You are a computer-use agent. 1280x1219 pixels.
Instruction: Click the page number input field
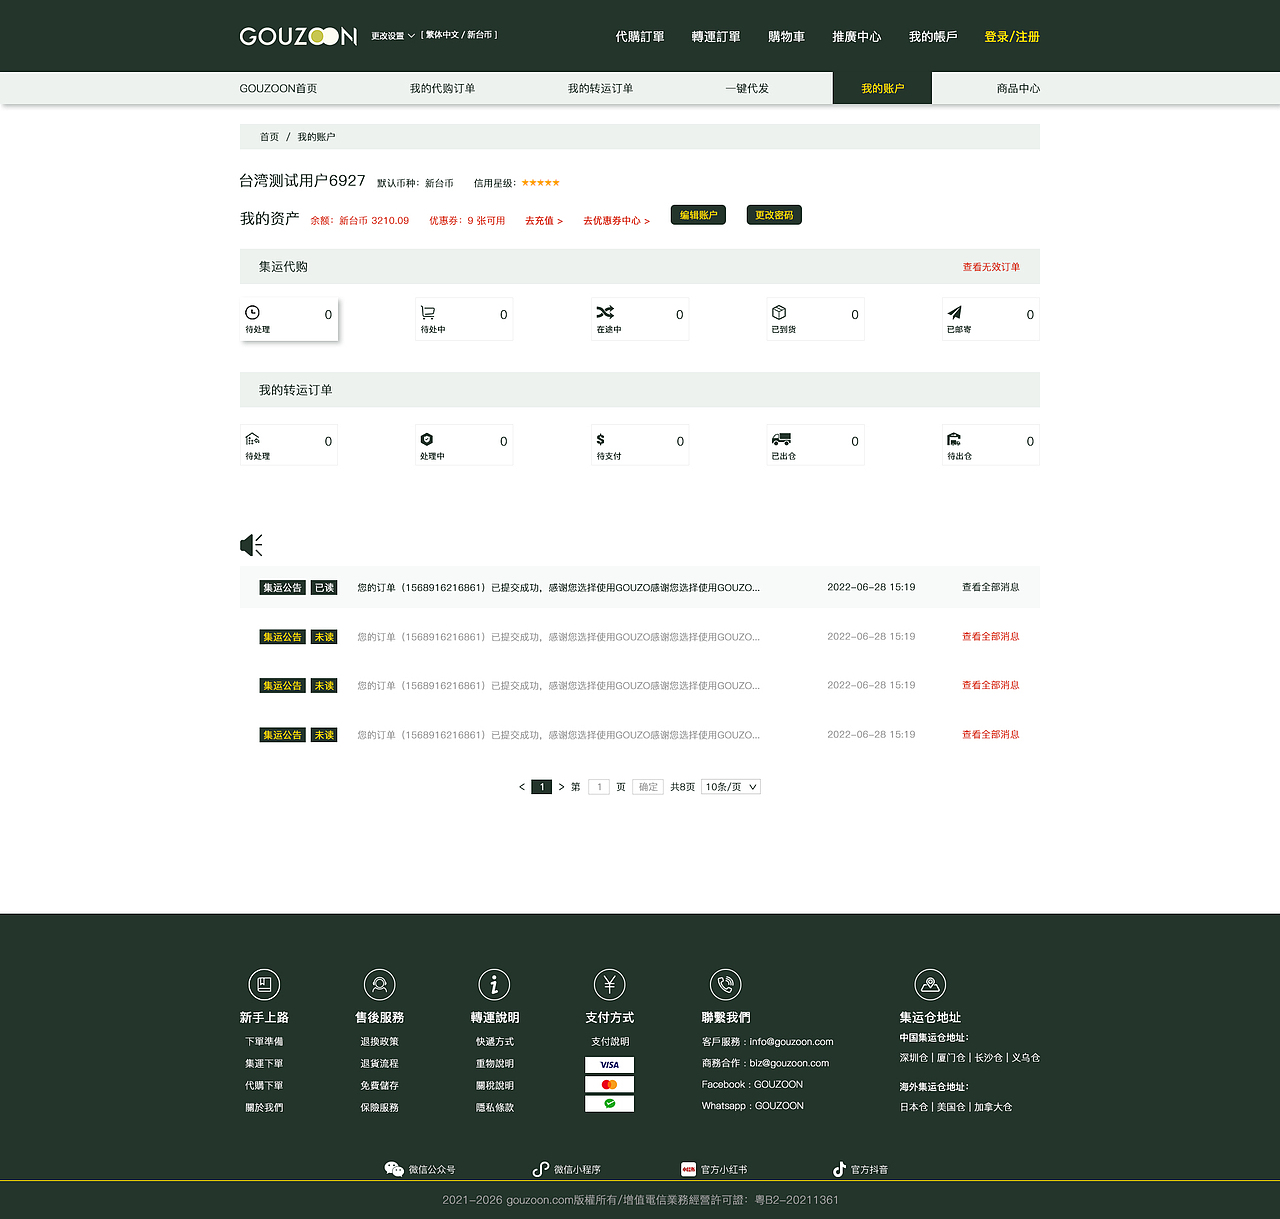click(x=599, y=787)
